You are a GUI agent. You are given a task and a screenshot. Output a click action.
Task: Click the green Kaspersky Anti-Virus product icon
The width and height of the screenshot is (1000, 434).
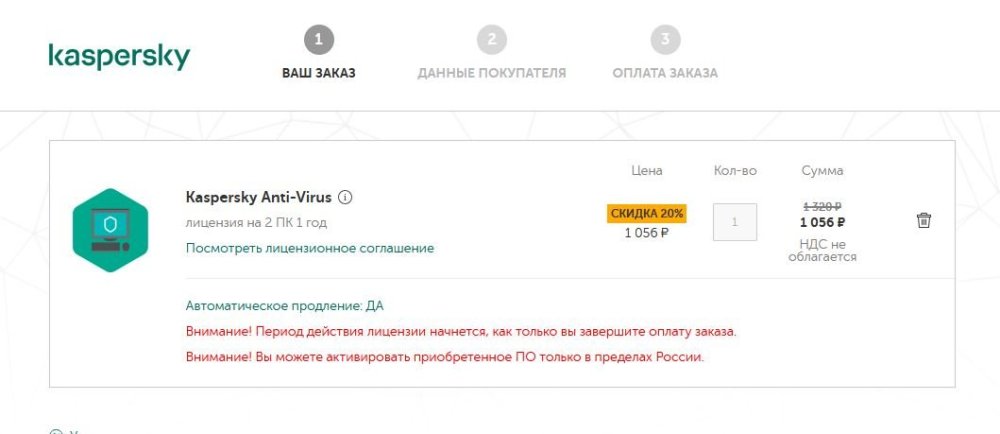click(110, 230)
